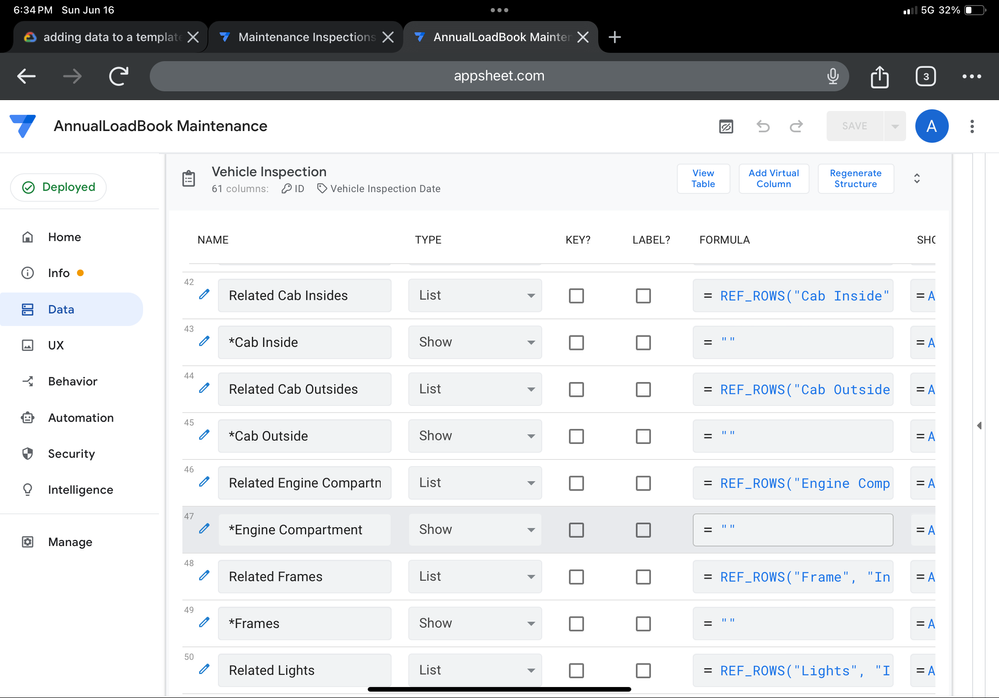Open the SAVE button dropdown arrow
This screenshot has width=999, height=698.
(895, 126)
